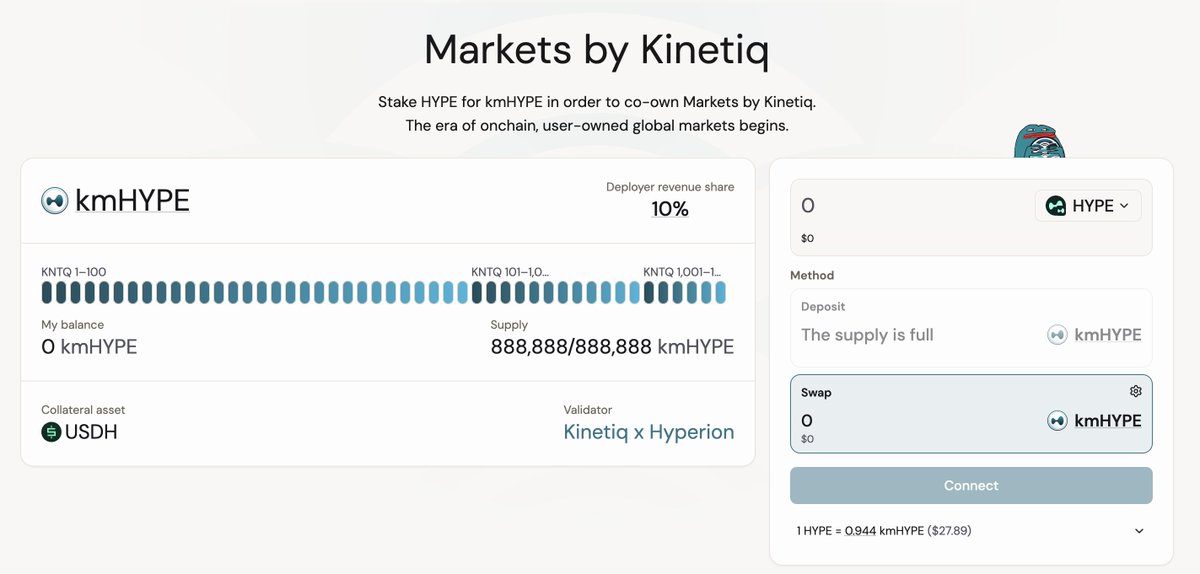Expand the exchange rate details chevron
This screenshot has width=1200, height=574.
(x=1139, y=531)
